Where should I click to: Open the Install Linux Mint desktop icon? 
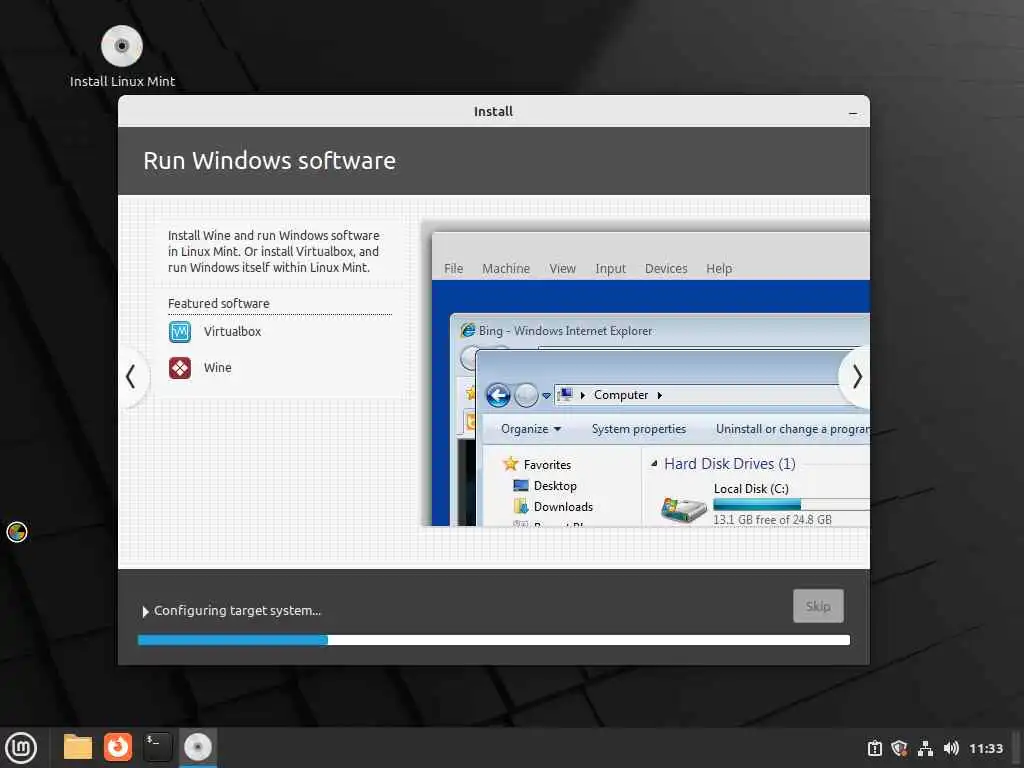coord(122,56)
